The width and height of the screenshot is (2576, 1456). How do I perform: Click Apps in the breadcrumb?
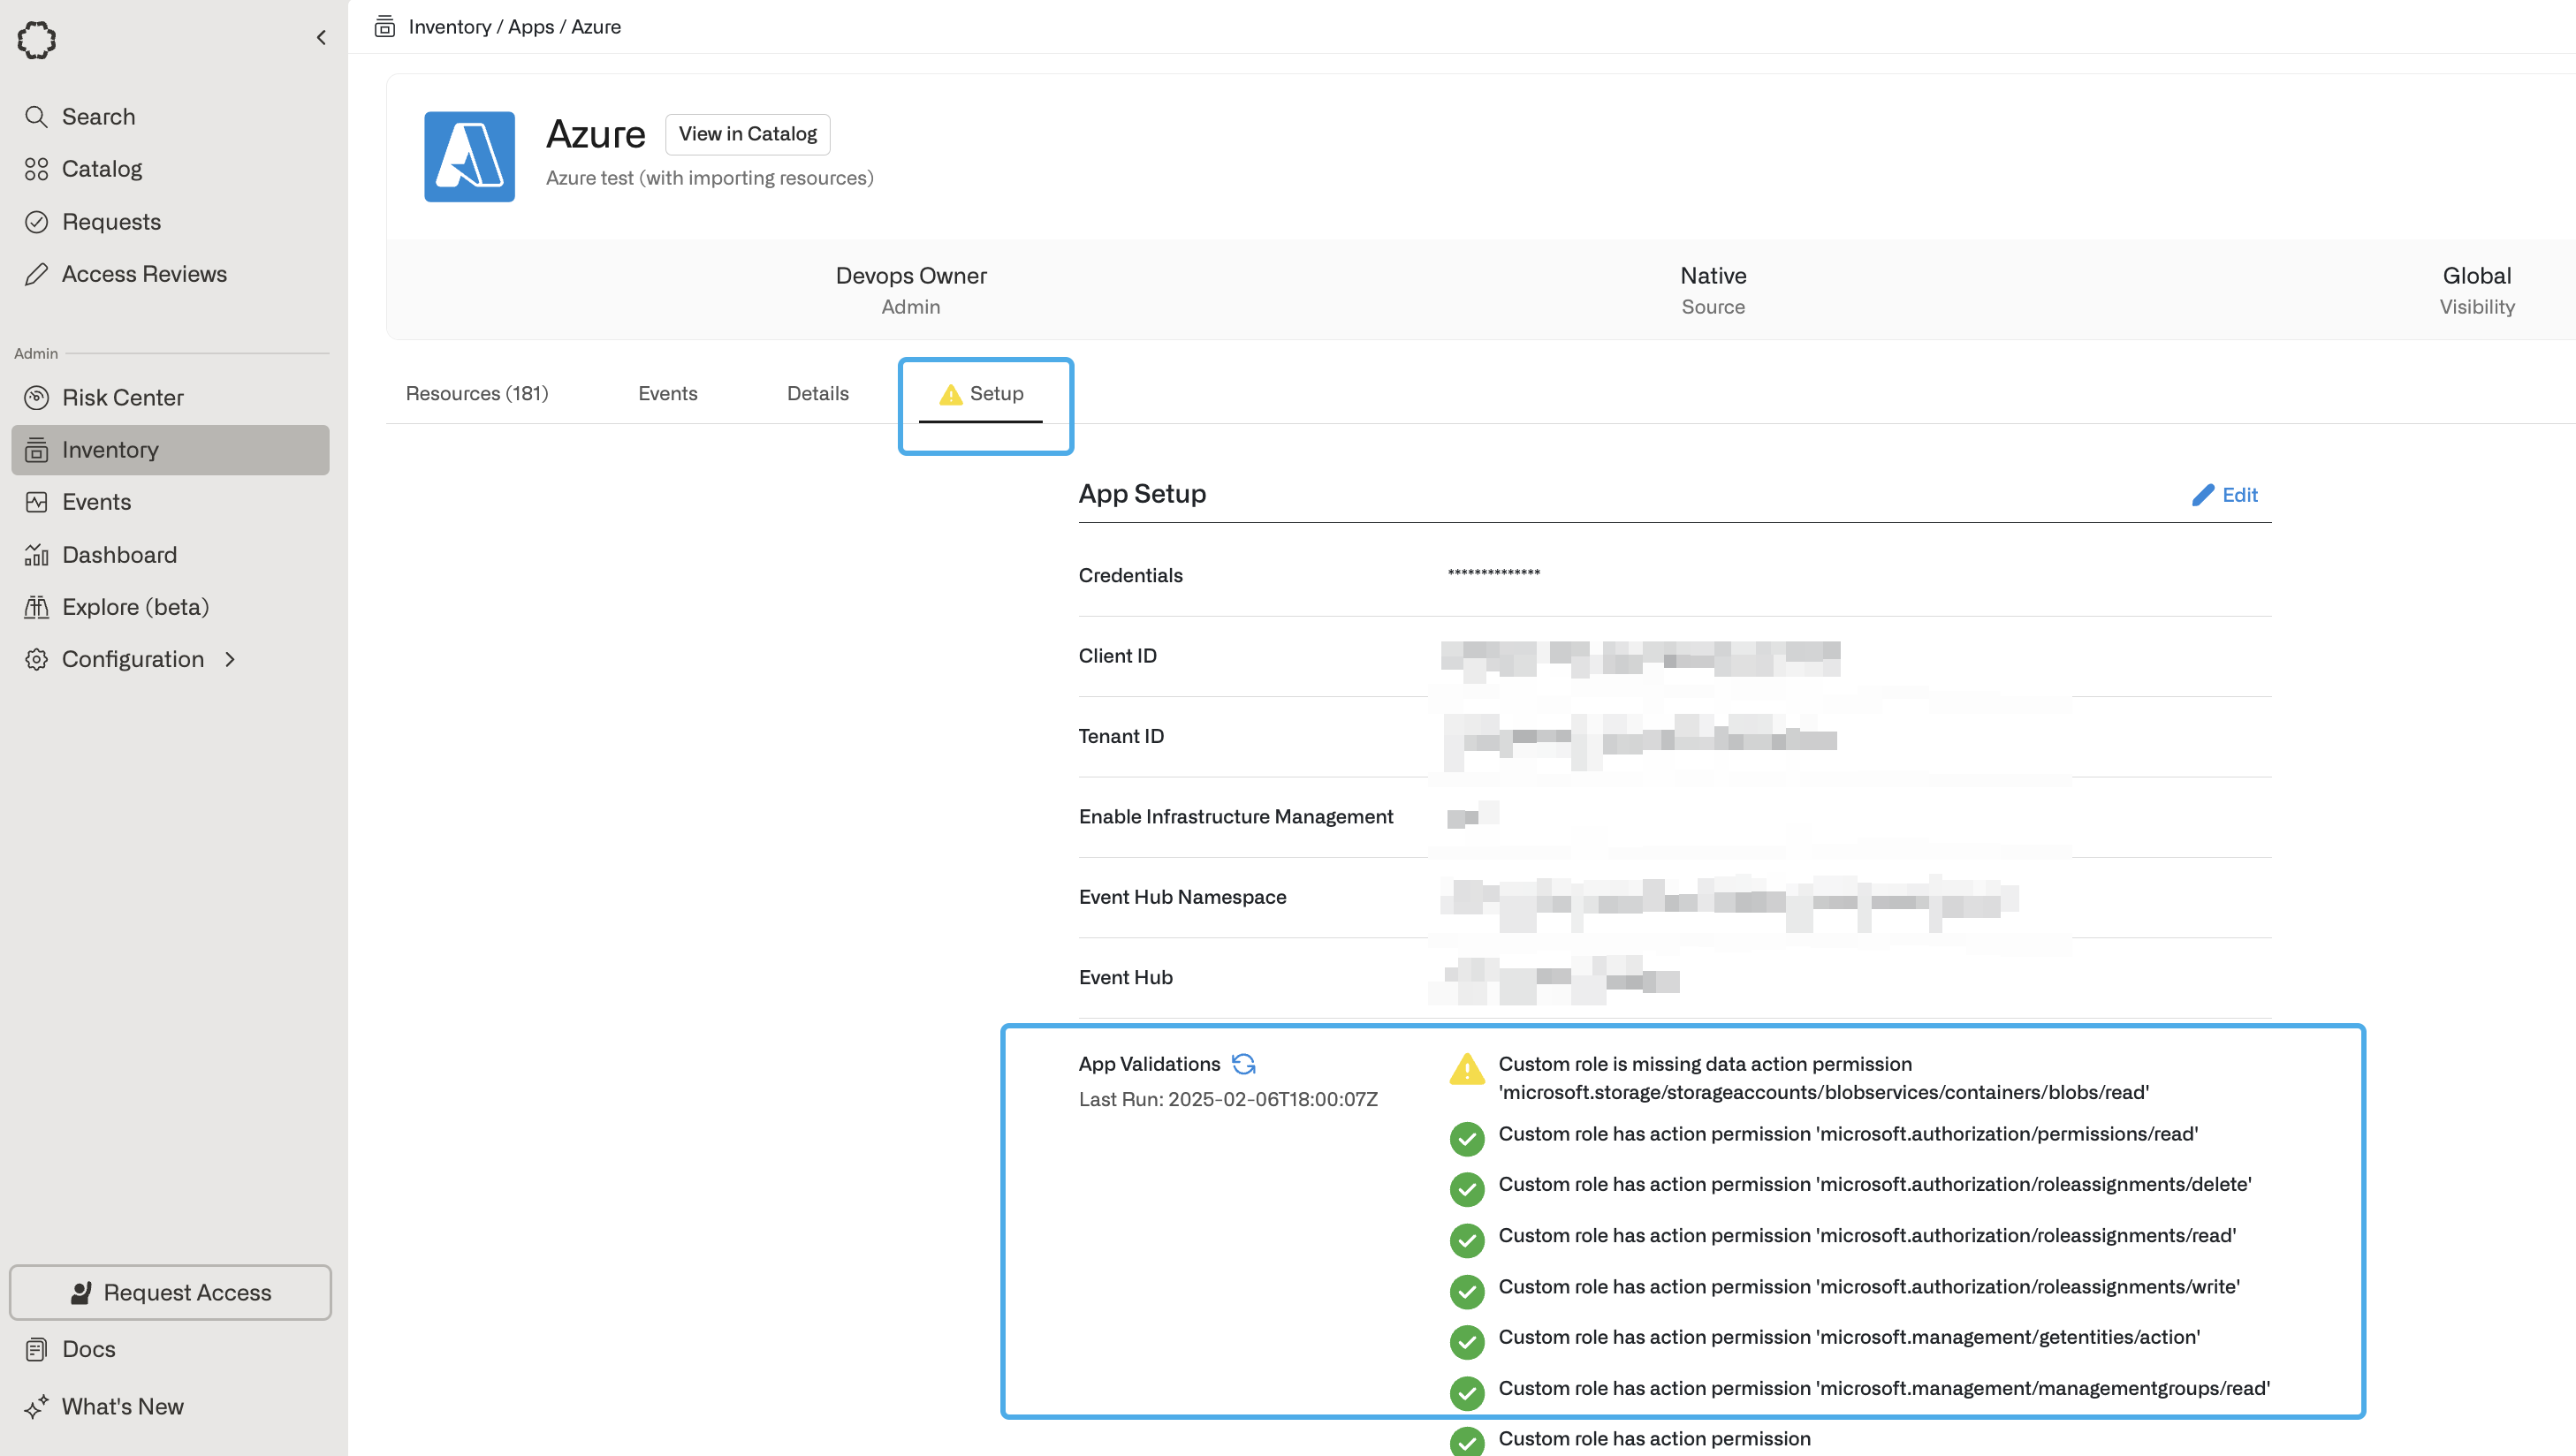pyautogui.click(x=530, y=27)
